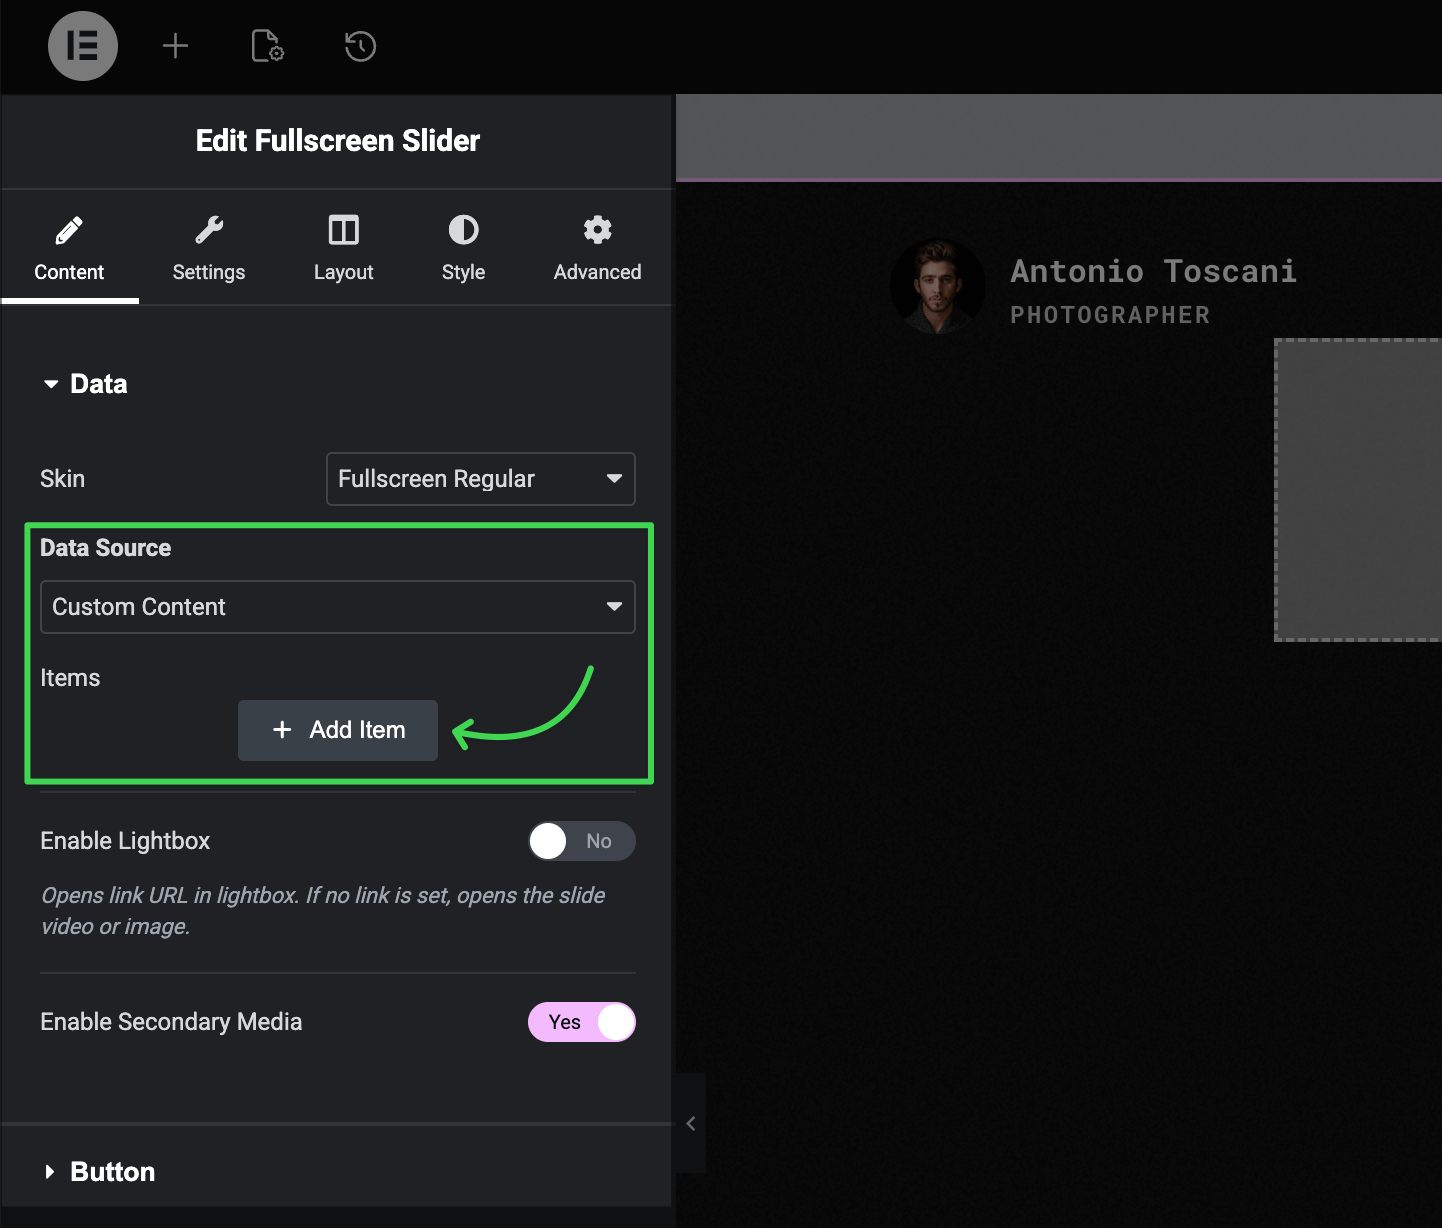This screenshot has width=1442, height=1228.
Task: Click the plus Add Element icon
Action: point(175,46)
